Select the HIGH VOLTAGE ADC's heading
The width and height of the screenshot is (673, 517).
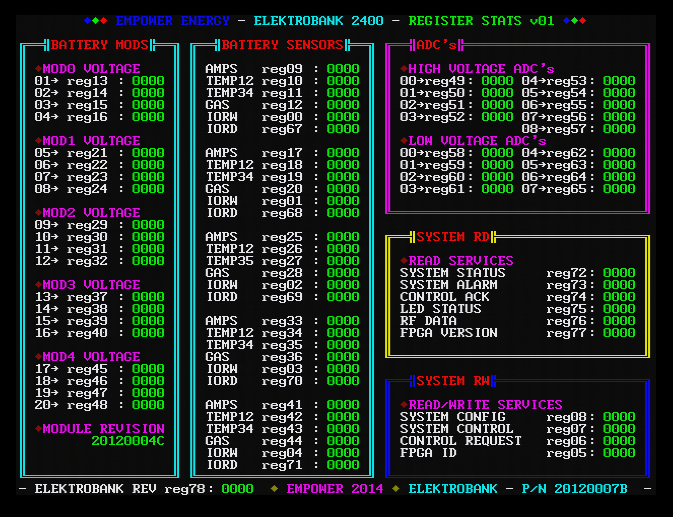[x=481, y=69]
